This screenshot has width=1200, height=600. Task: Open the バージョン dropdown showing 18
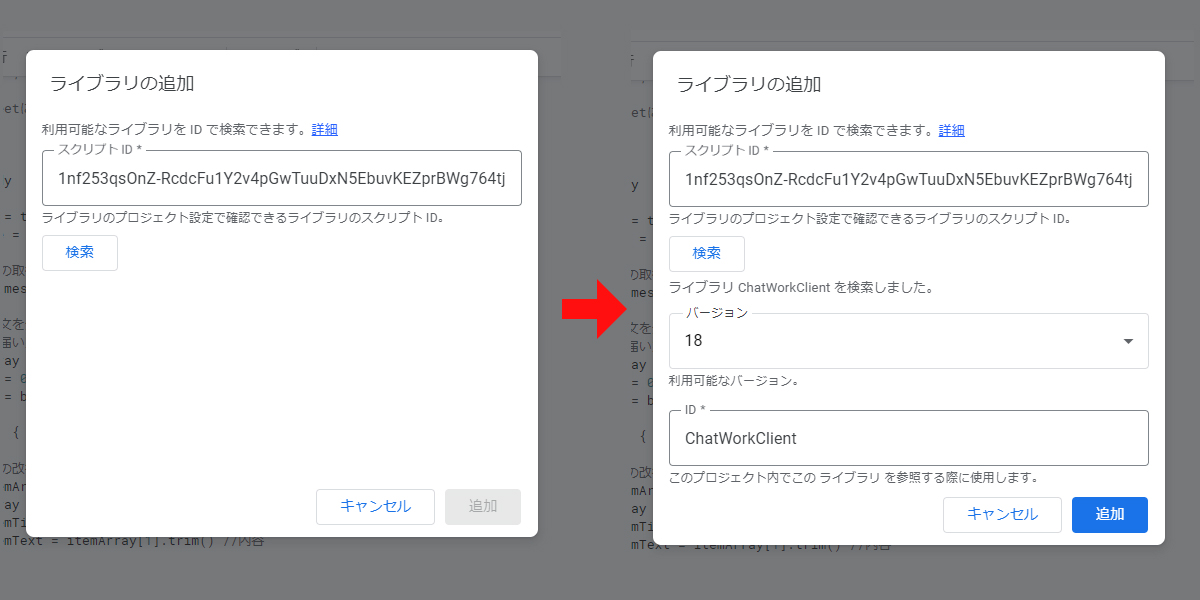[909, 341]
